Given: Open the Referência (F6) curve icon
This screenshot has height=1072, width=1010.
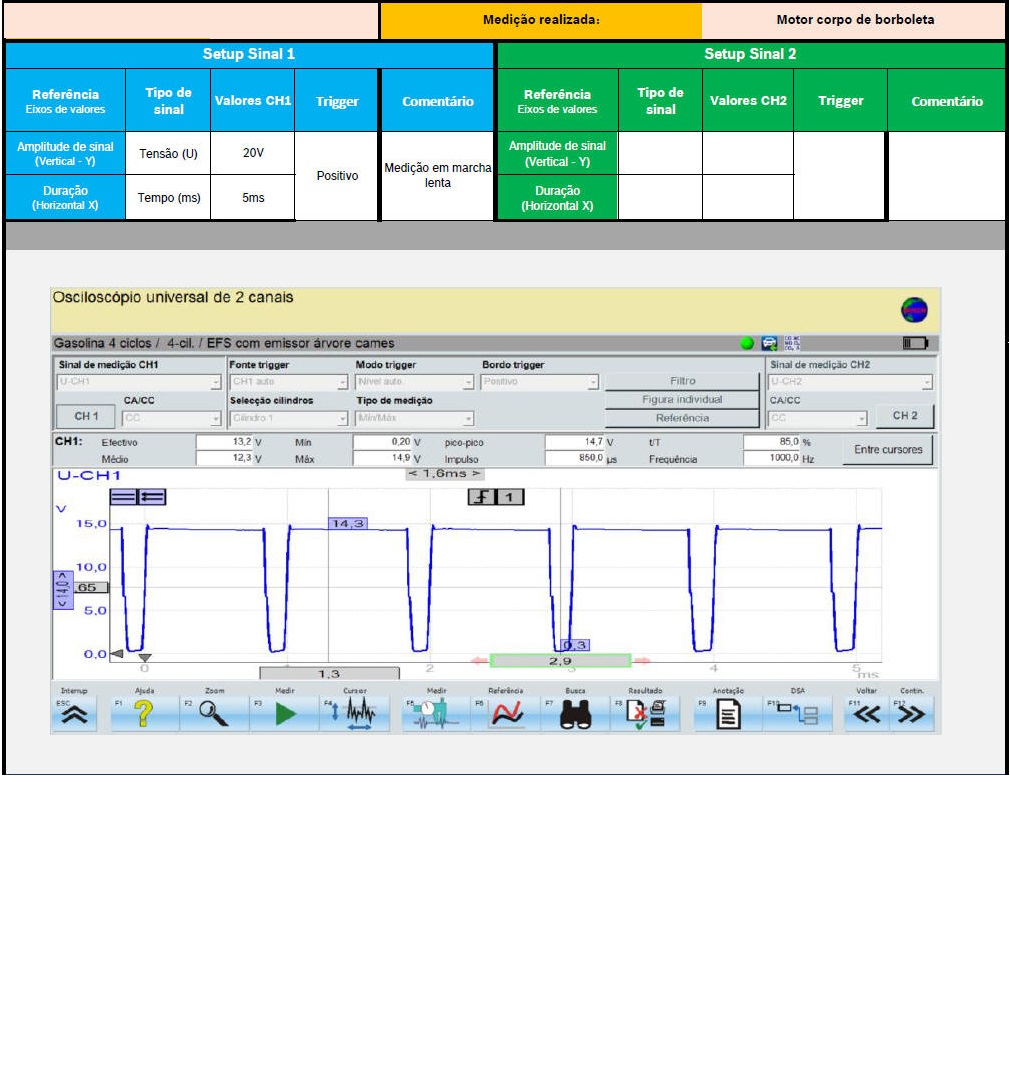Looking at the screenshot, I should (508, 713).
